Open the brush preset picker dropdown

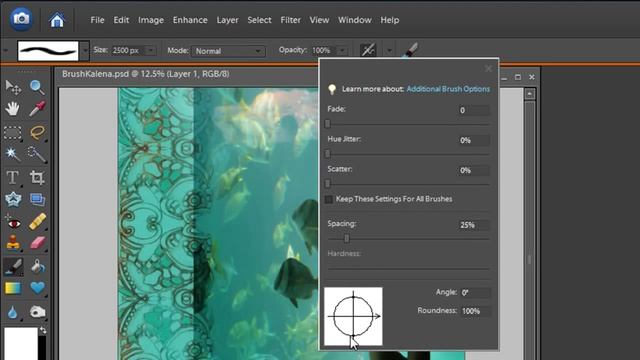pos(84,51)
